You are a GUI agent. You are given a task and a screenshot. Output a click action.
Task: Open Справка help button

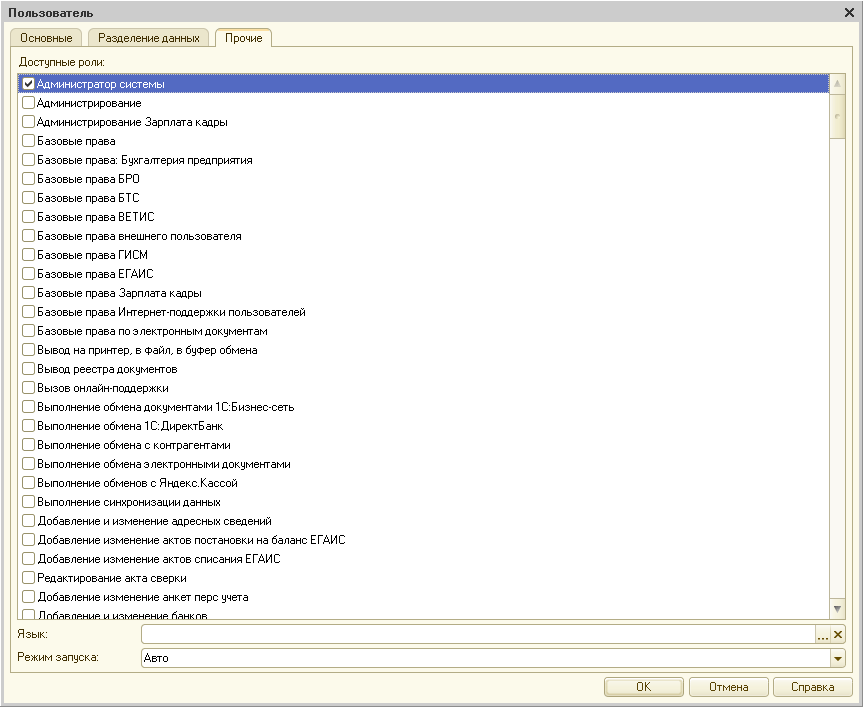coord(812,687)
